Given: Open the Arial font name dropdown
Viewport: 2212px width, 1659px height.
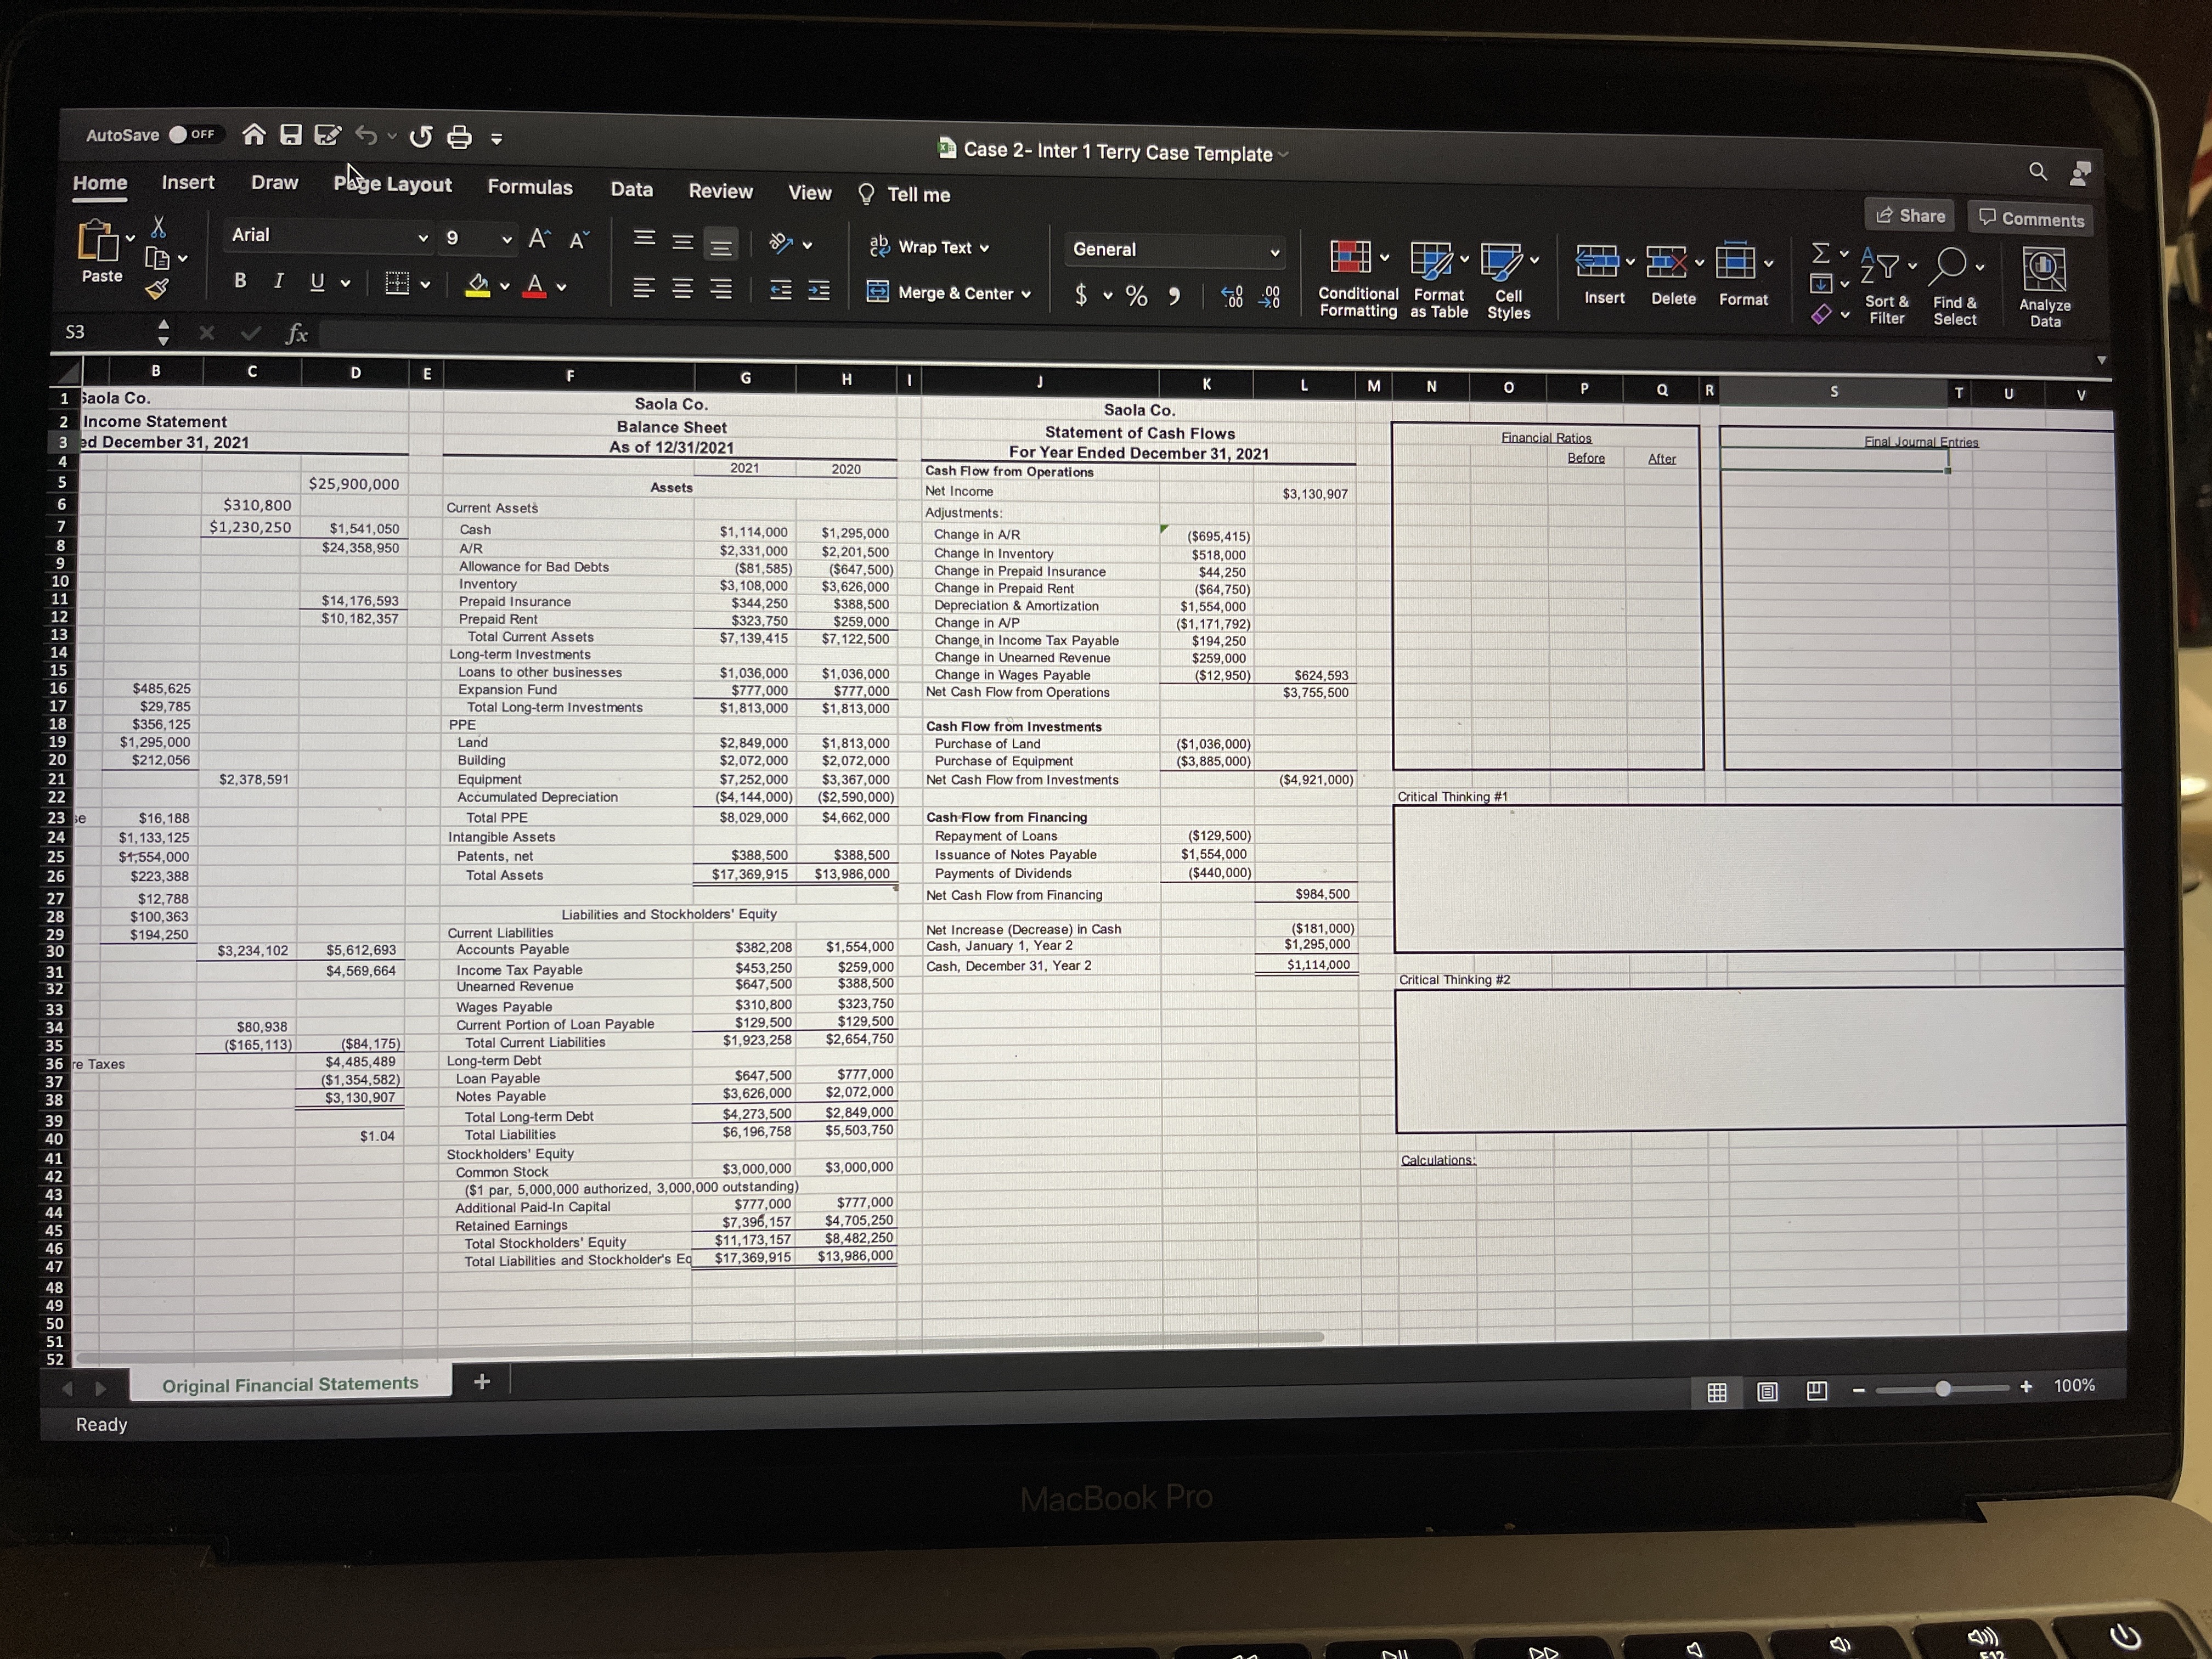Looking at the screenshot, I should coord(423,238).
